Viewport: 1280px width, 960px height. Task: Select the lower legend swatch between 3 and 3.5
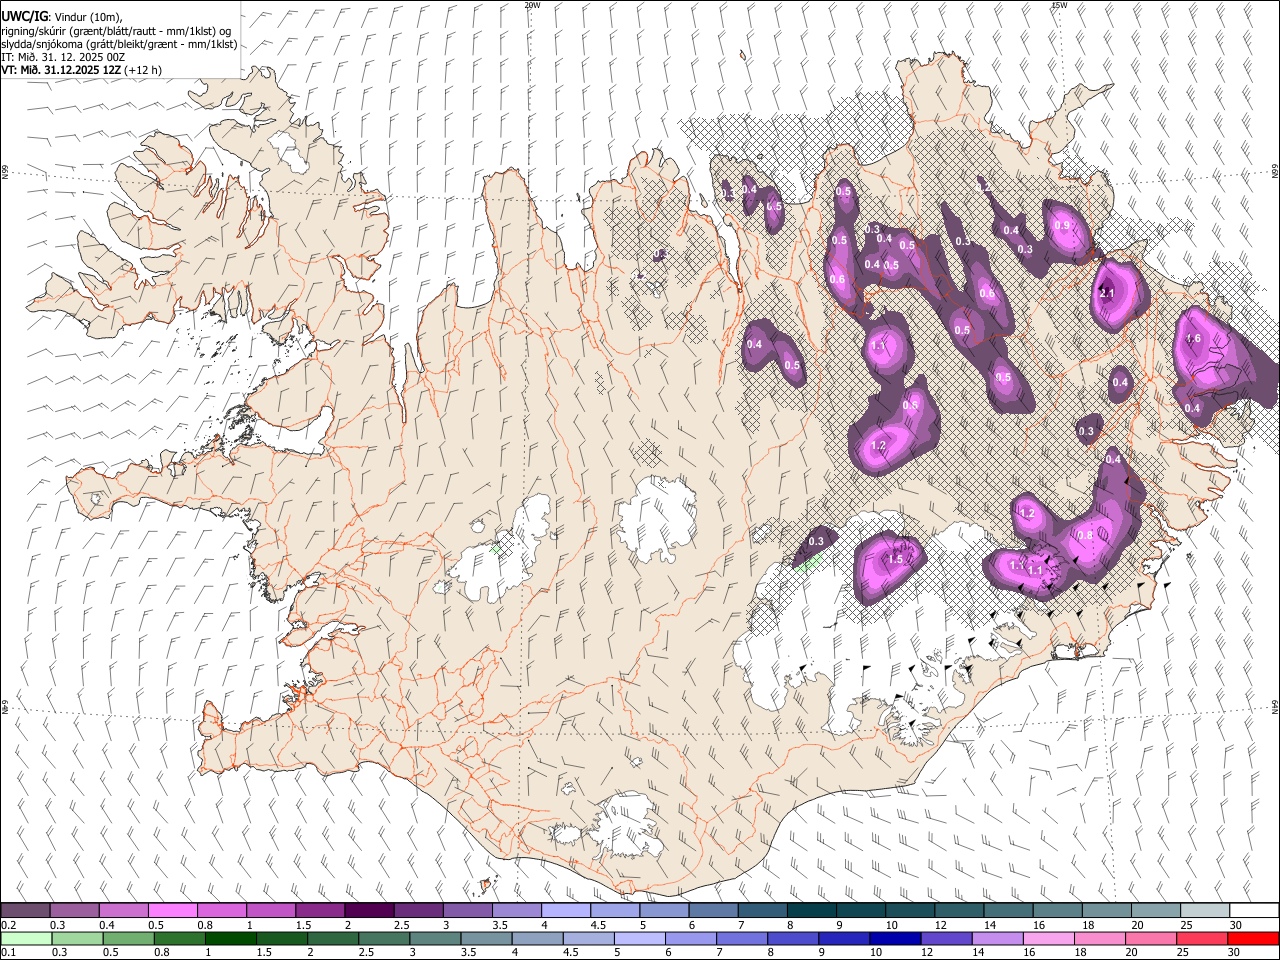point(434,939)
